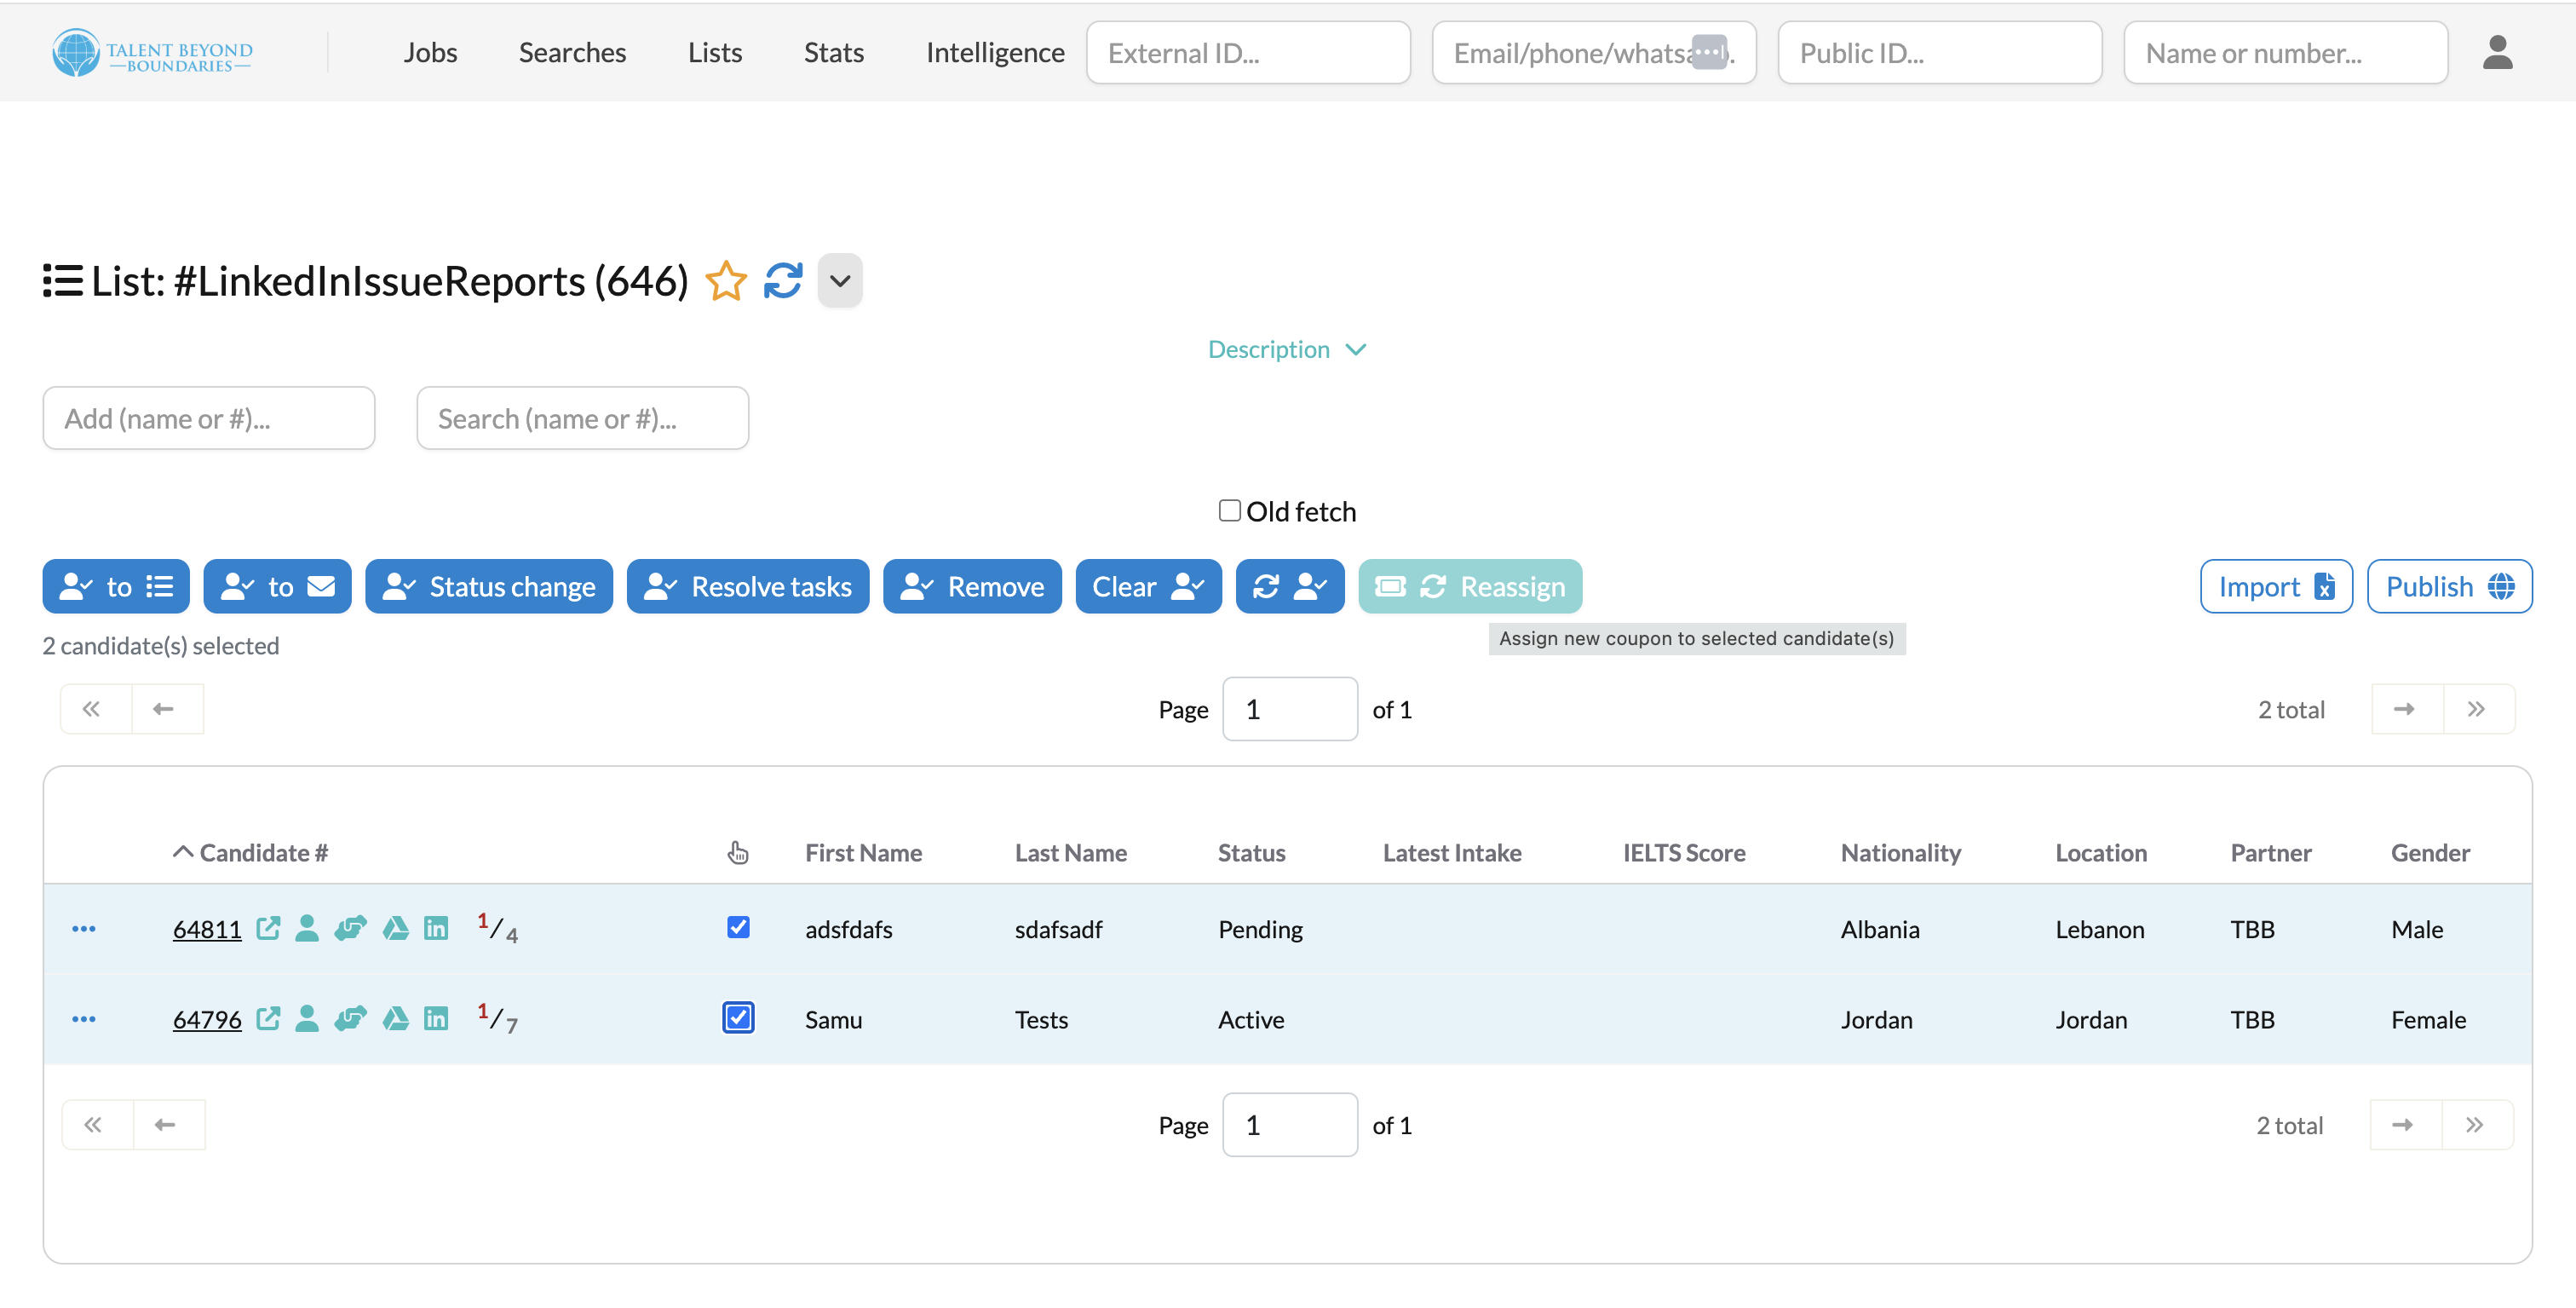Click the handshake Salesforce icon for 64811
The height and width of the screenshot is (1308, 2576).
point(351,928)
